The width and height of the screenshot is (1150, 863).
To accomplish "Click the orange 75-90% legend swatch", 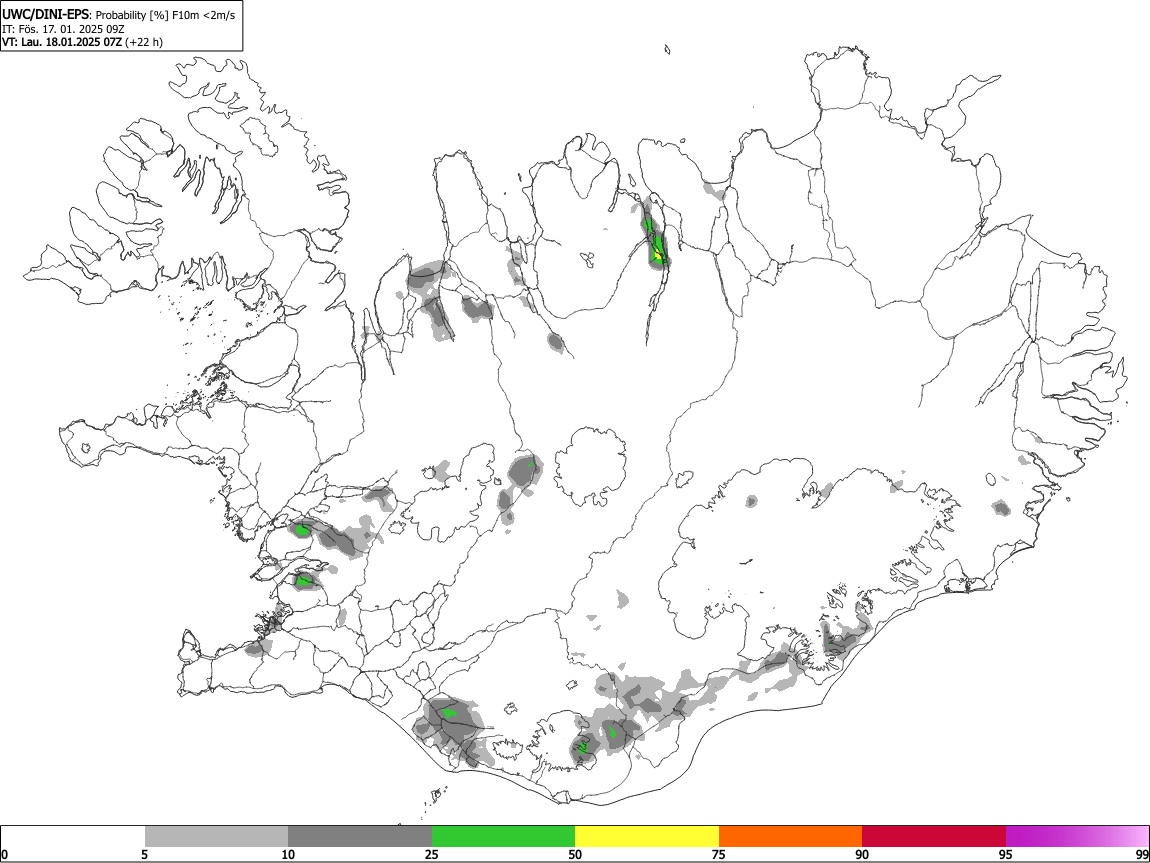I will tap(790, 836).
